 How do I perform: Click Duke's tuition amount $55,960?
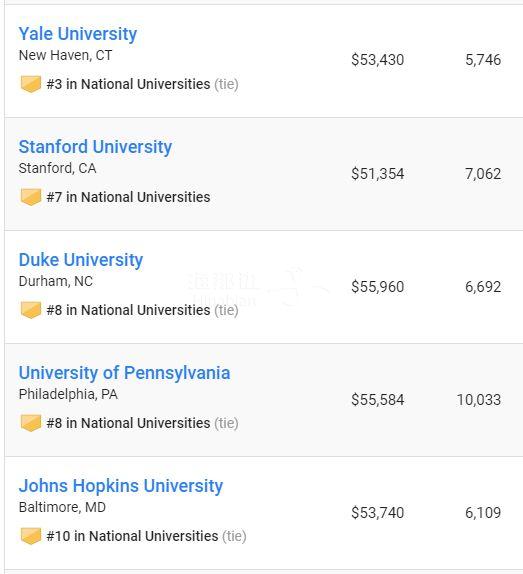378,287
